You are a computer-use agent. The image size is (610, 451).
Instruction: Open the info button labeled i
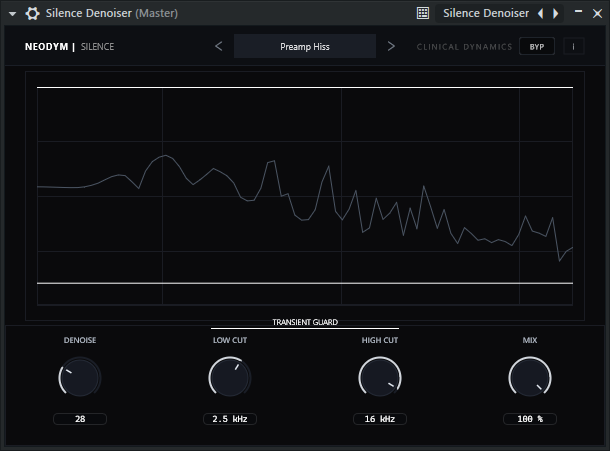point(573,47)
